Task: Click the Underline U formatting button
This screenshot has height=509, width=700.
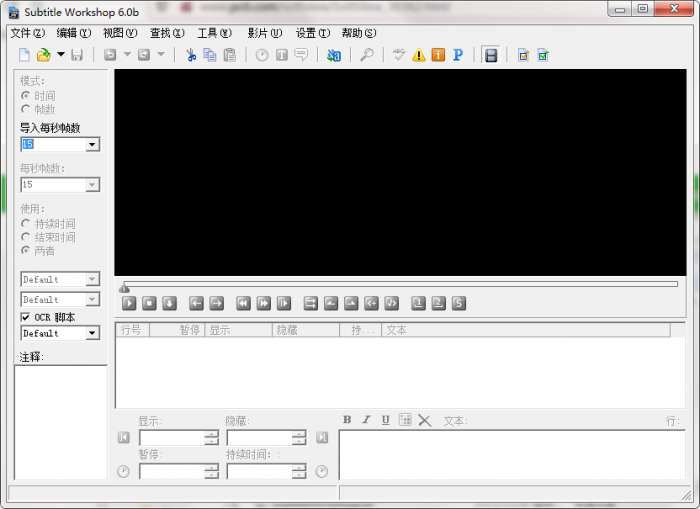Action: (x=386, y=420)
